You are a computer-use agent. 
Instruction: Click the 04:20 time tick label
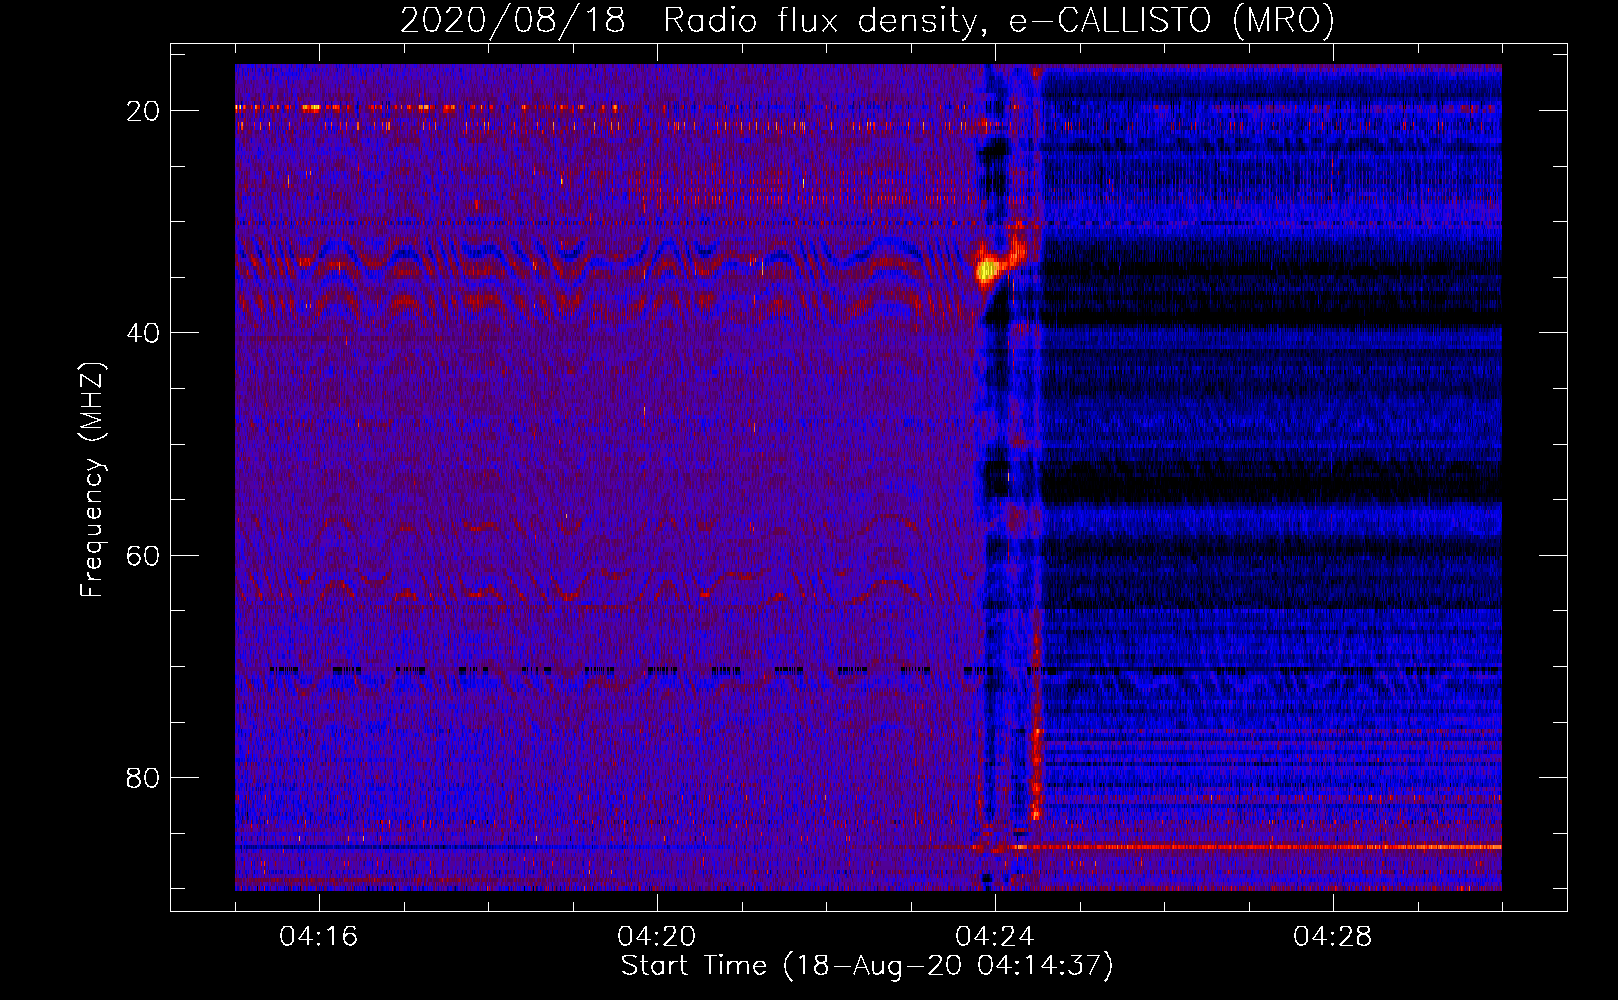click(x=656, y=937)
